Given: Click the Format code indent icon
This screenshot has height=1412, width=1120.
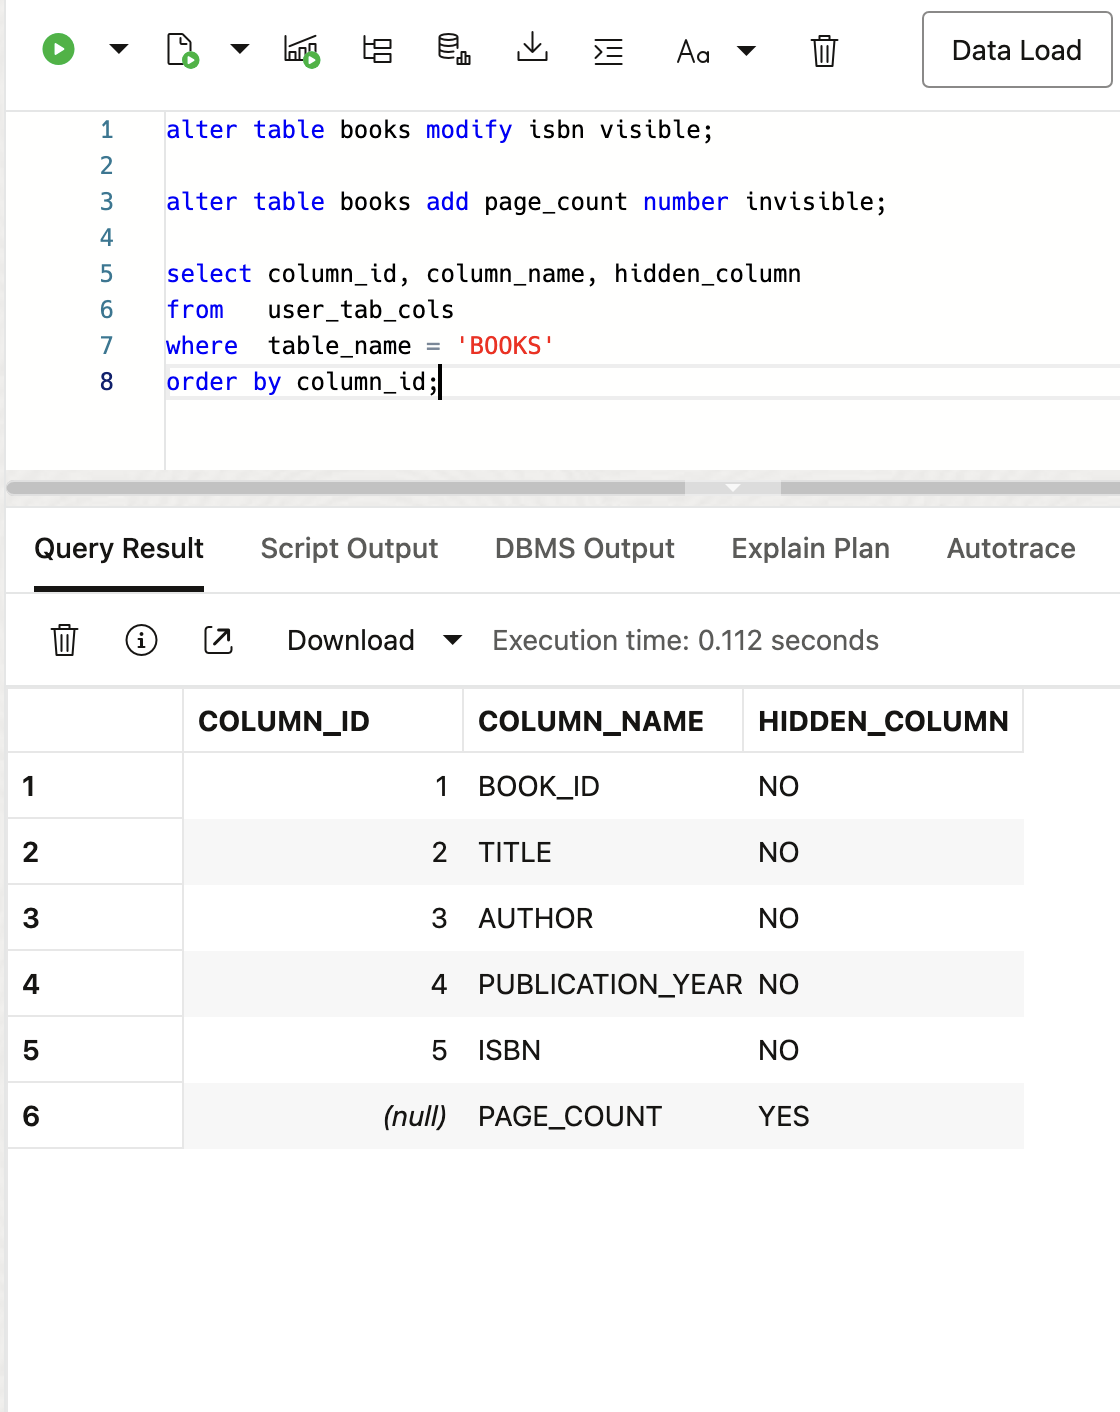Looking at the screenshot, I should (x=608, y=50).
